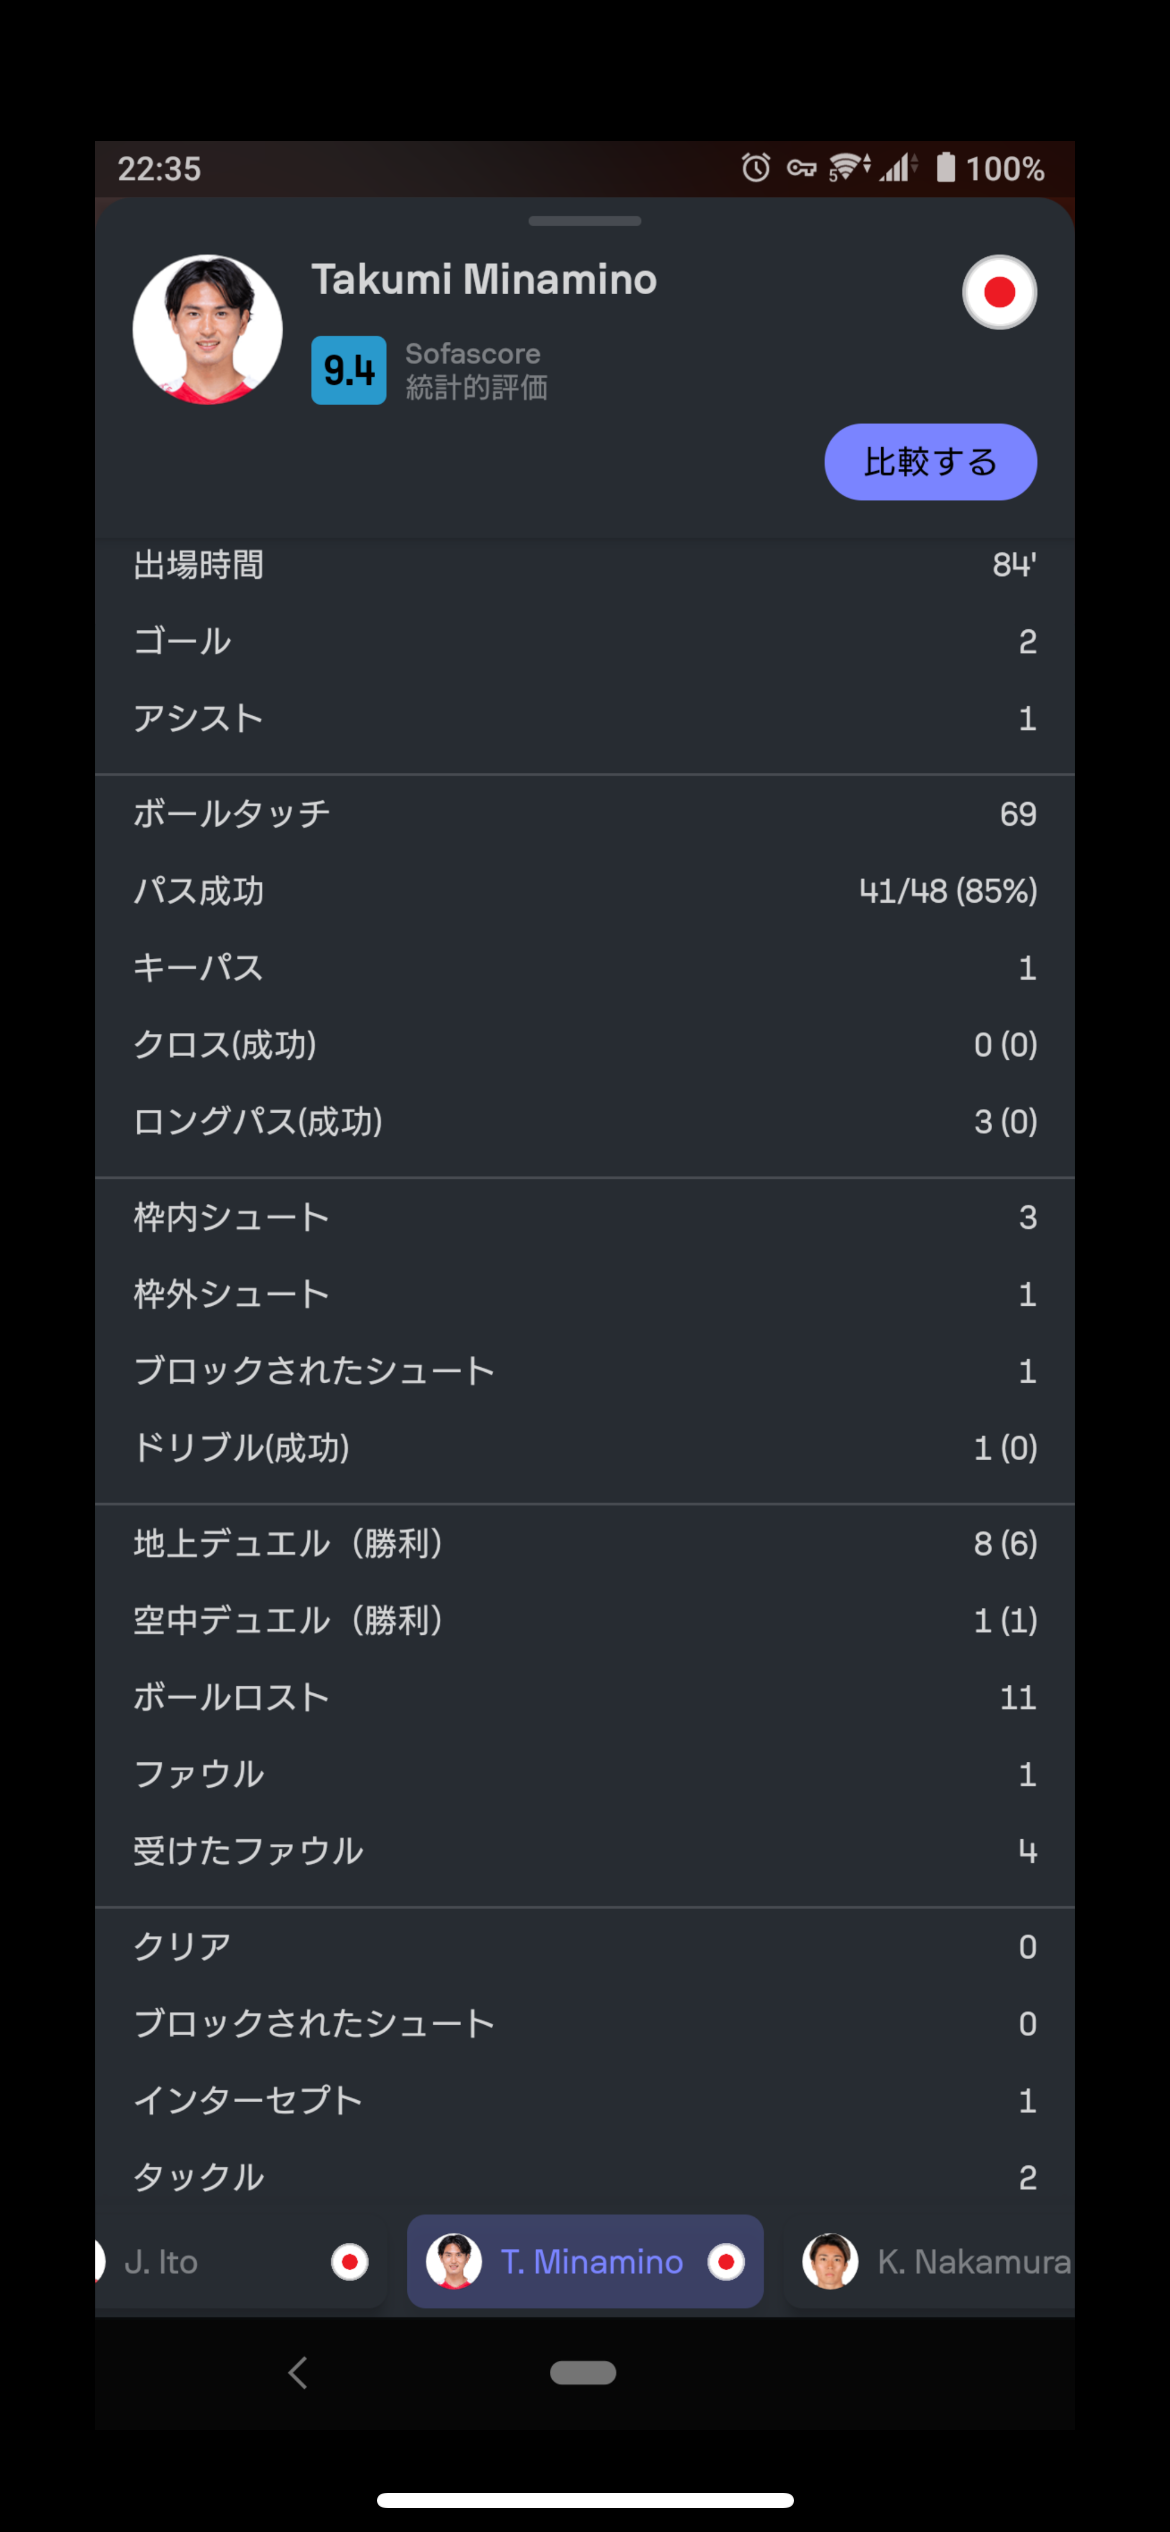Viewport: 1170px width, 2532px height.
Task: Tap K. Nakamura's avatar photo
Action: pos(830,2261)
